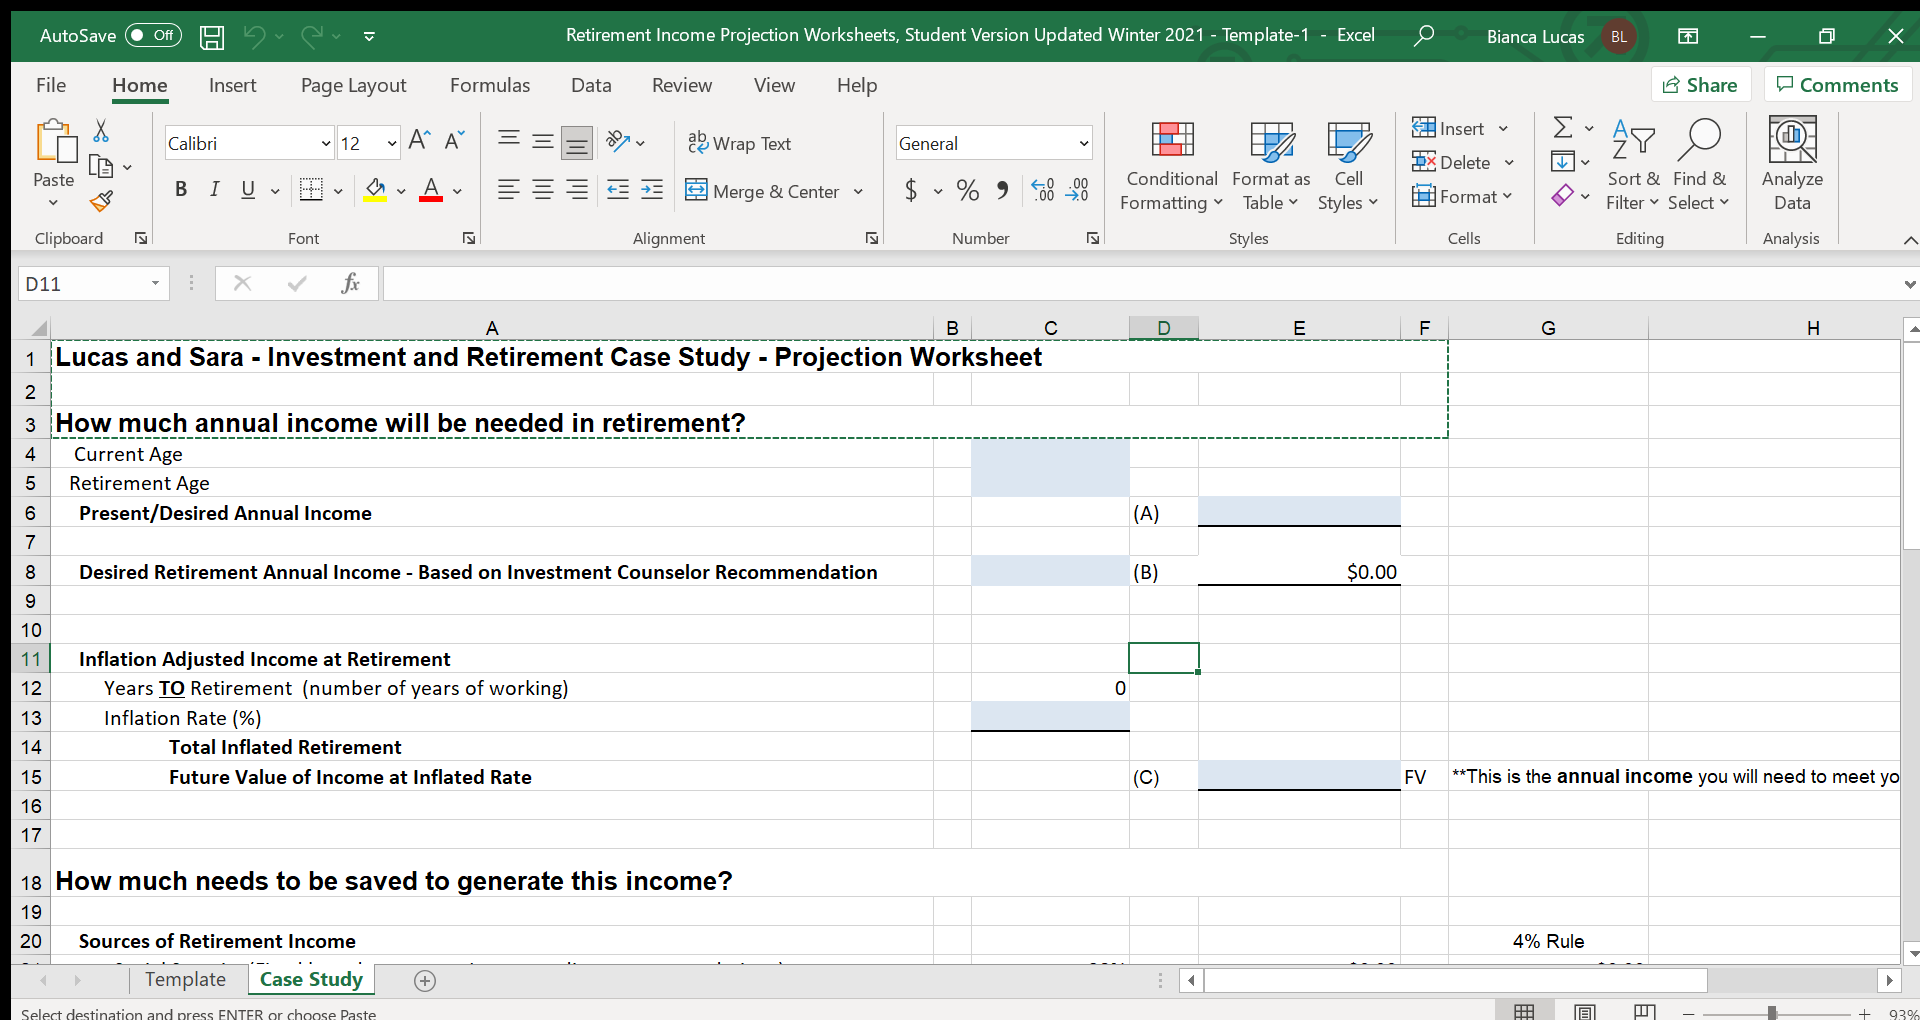Image resolution: width=1920 pixels, height=1020 pixels.
Task: Decrease the cell indent
Action: (x=618, y=190)
